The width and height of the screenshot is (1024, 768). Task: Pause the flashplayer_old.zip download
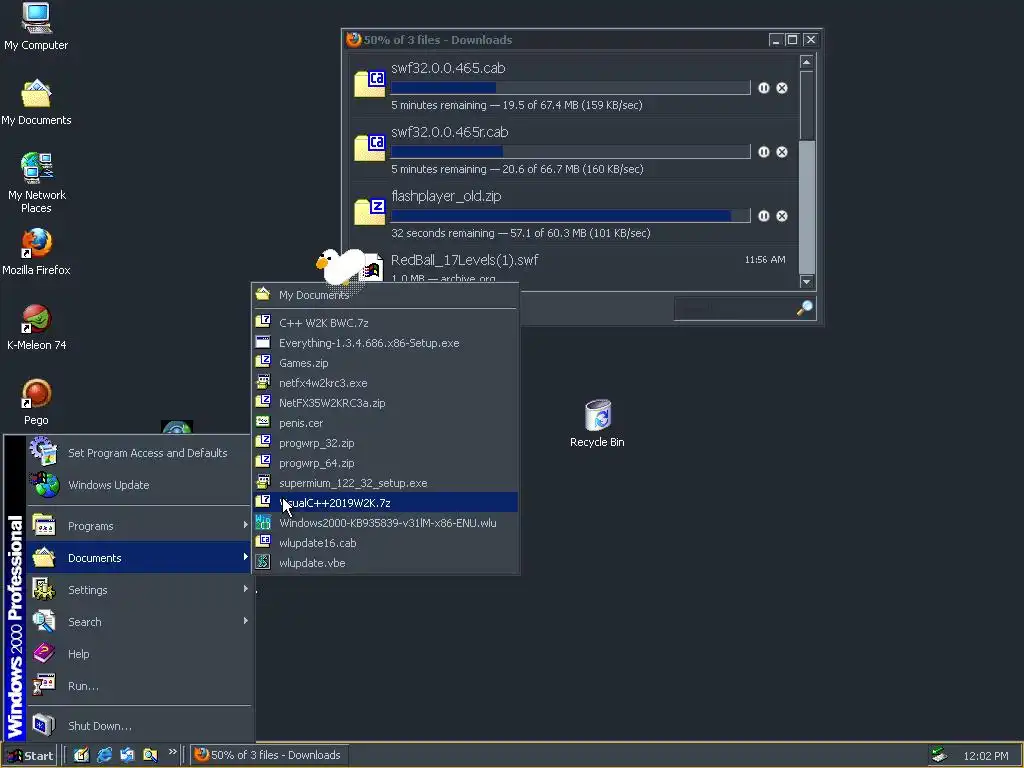point(763,216)
